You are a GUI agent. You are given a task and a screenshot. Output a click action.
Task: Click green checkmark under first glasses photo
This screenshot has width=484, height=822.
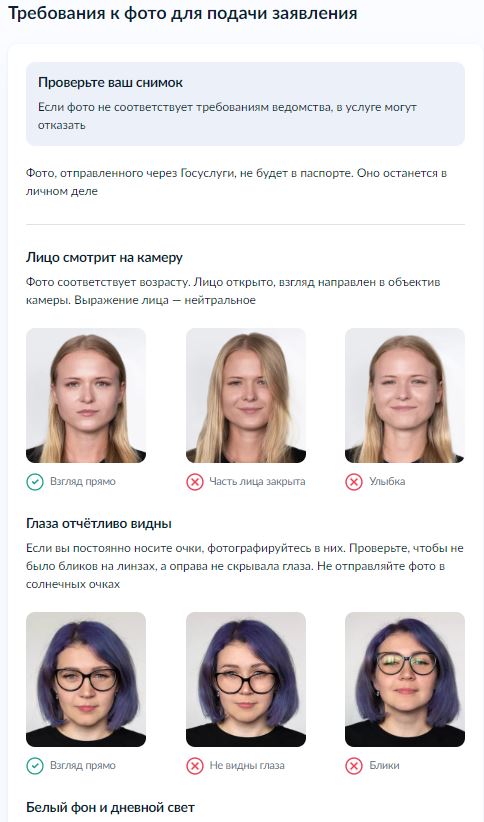click(35, 766)
